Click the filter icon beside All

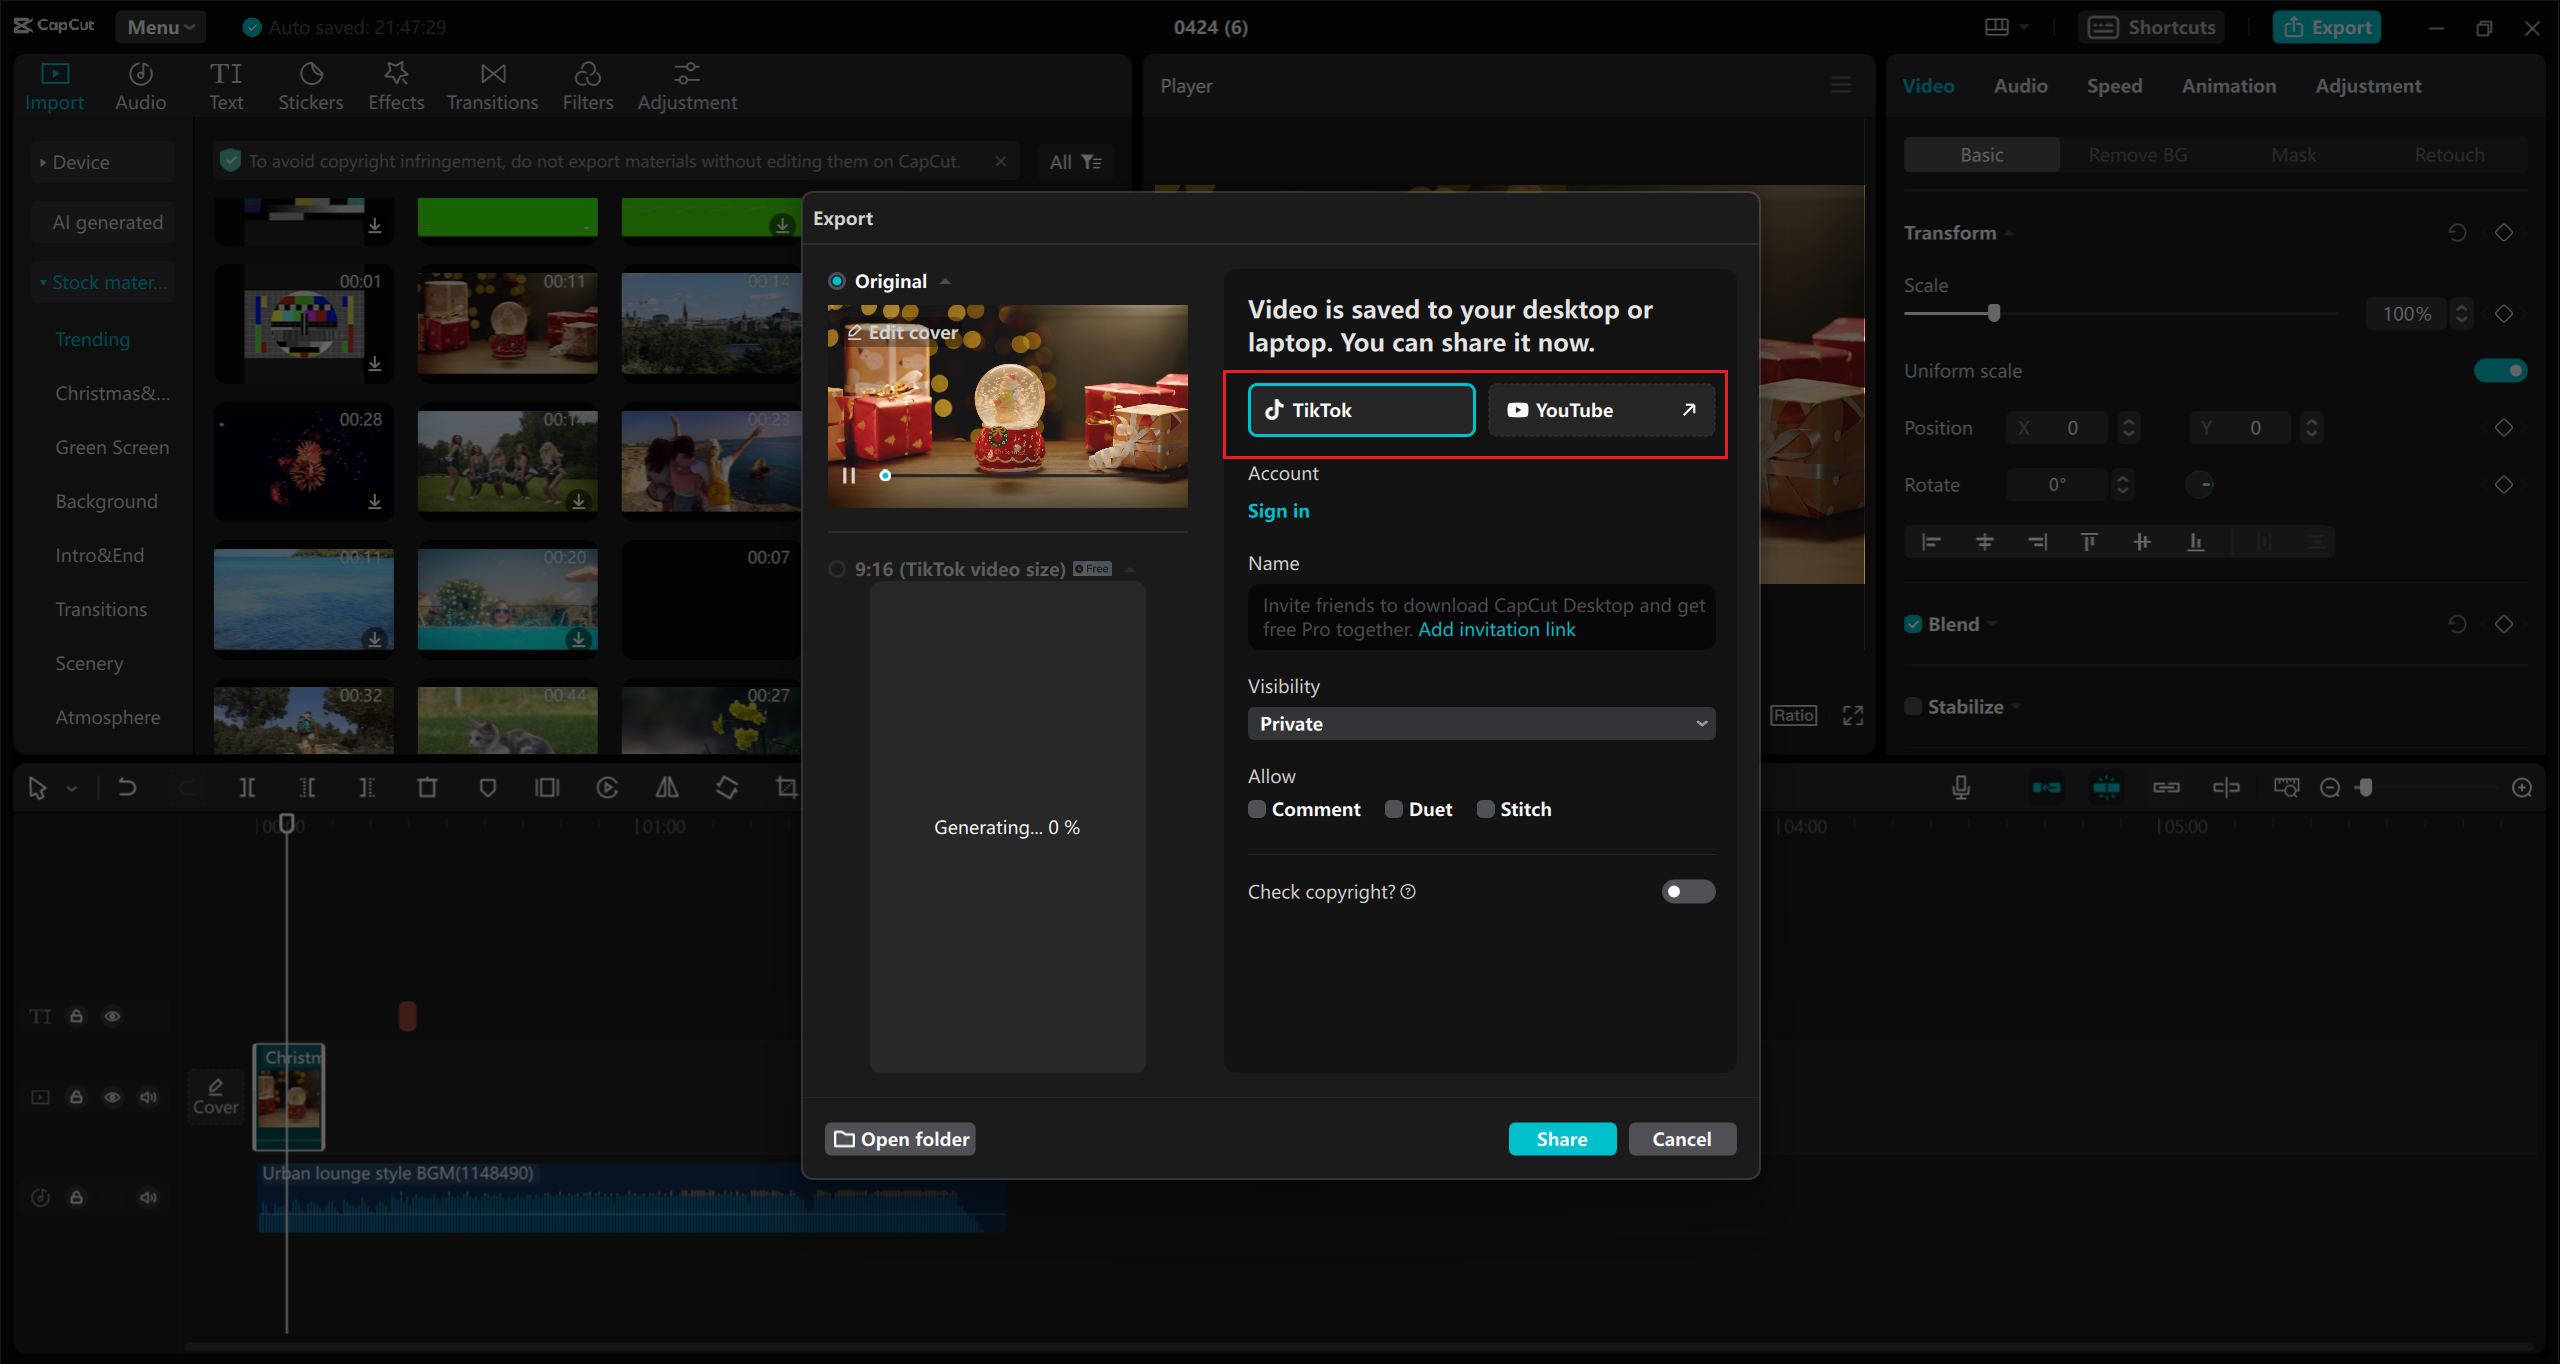coord(1092,162)
